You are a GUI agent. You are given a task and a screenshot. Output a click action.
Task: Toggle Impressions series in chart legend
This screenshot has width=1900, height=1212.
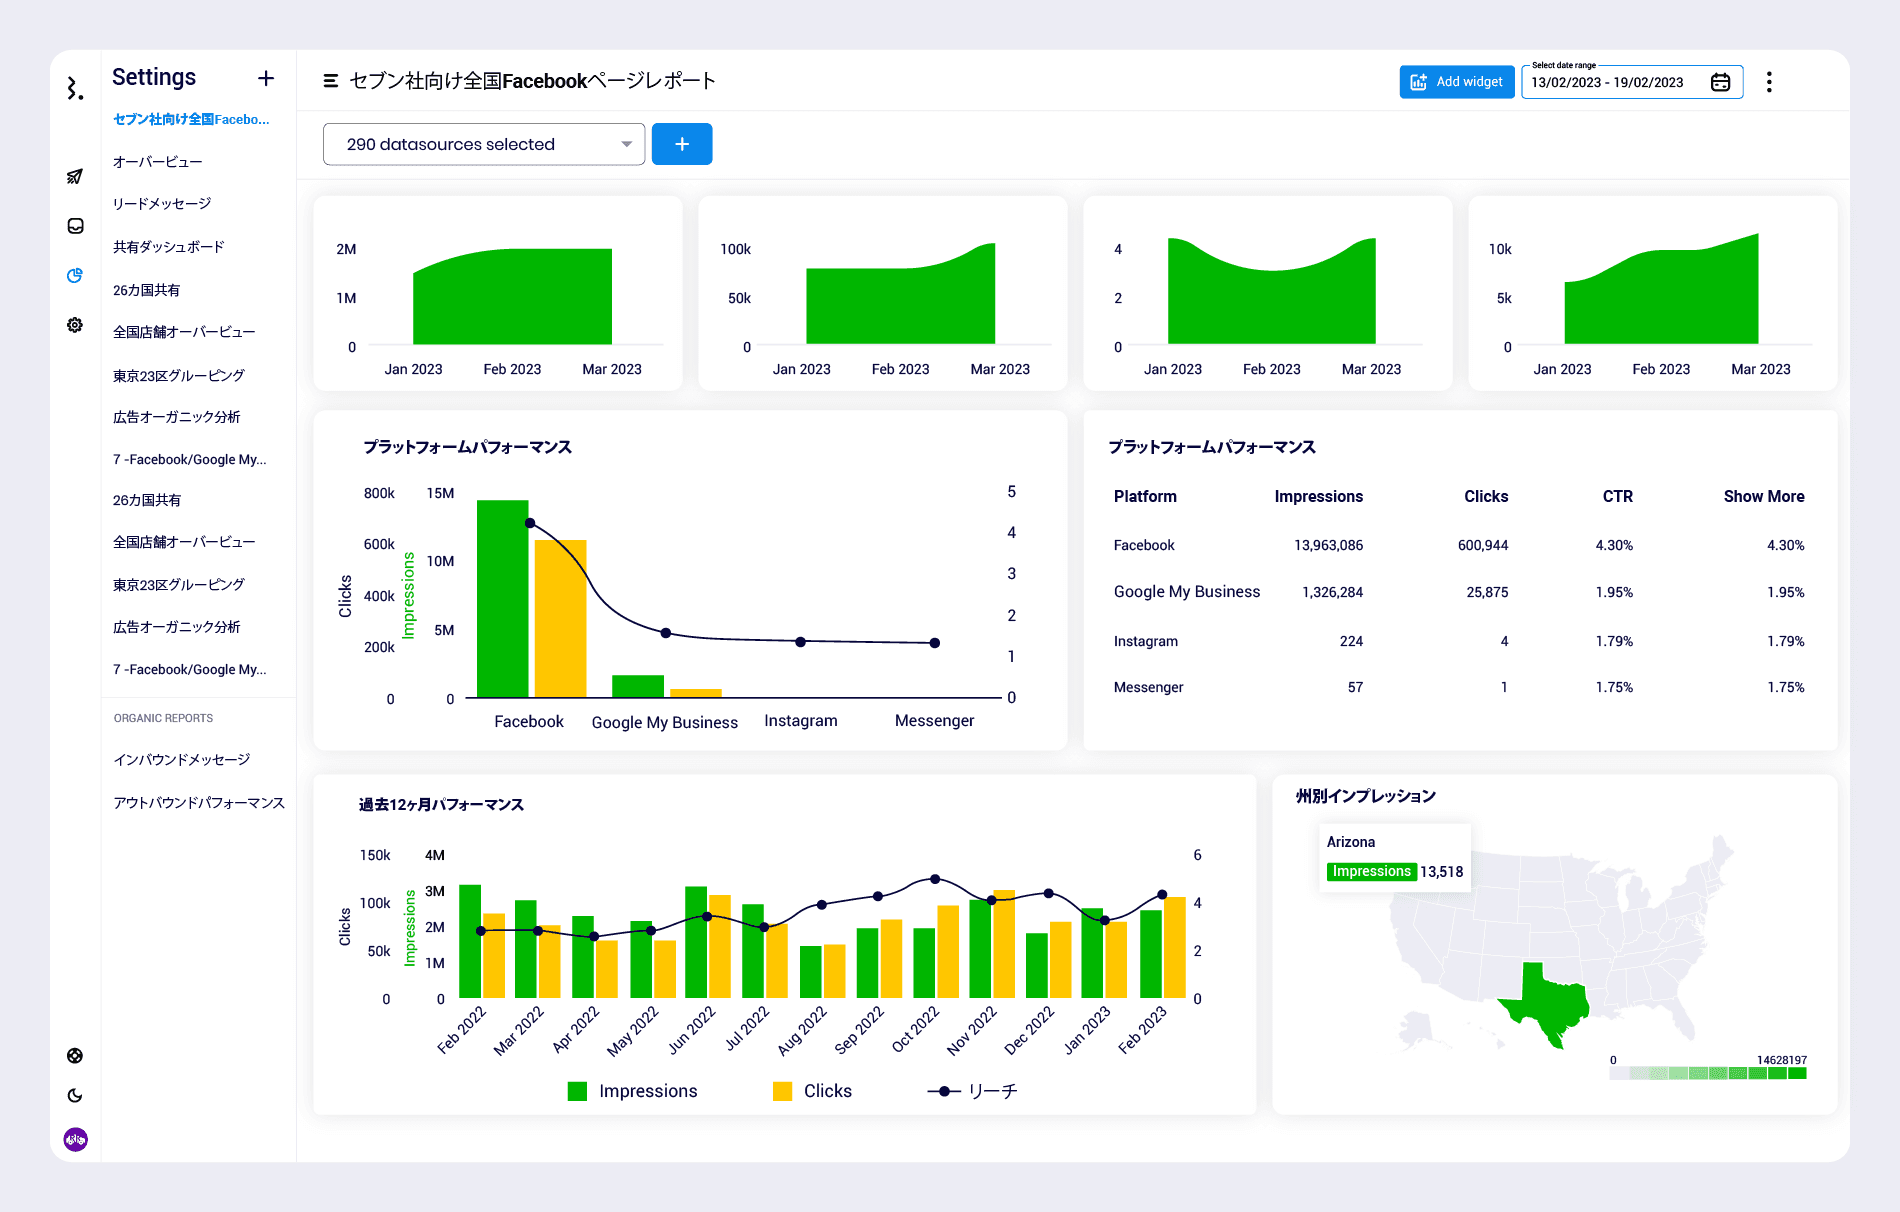point(632,1091)
